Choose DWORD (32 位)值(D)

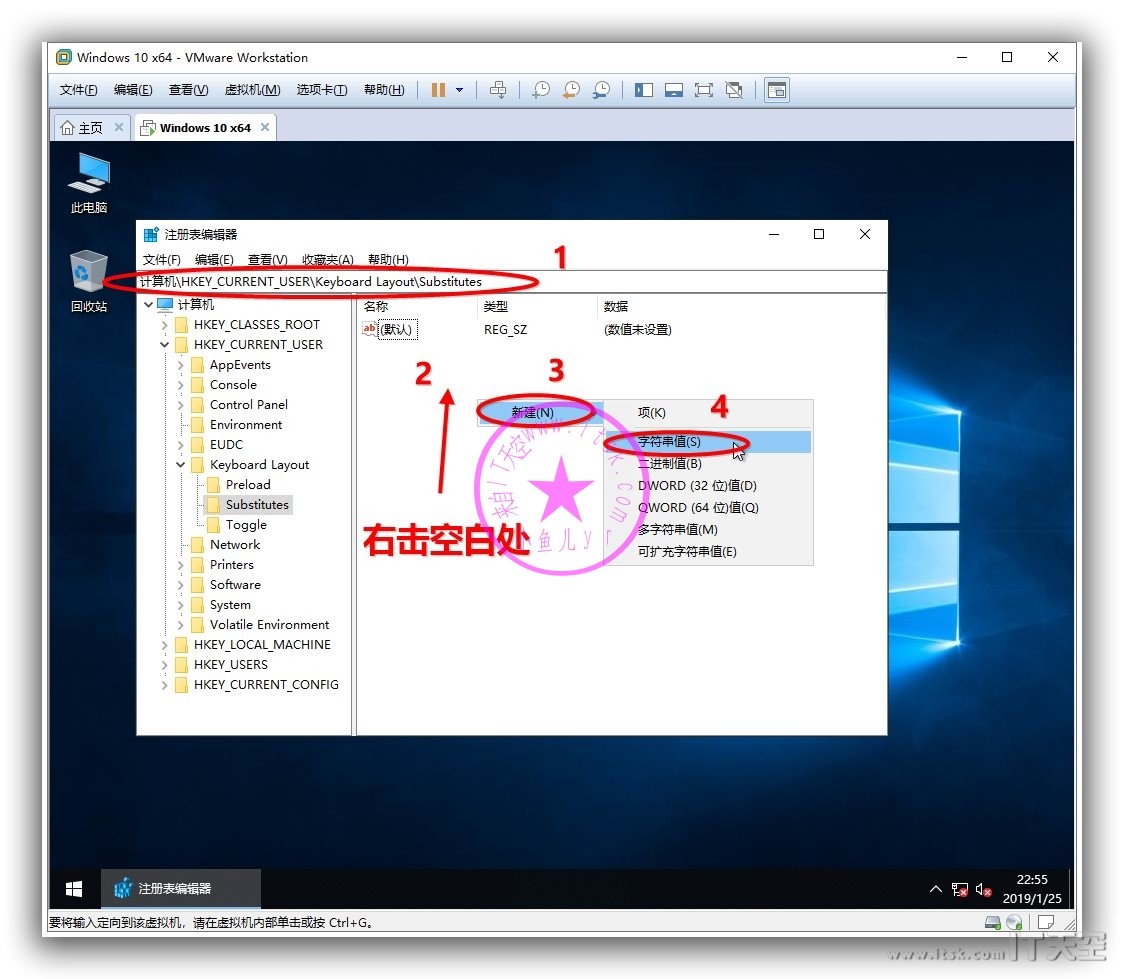pyautogui.click(x=709, y=486)
